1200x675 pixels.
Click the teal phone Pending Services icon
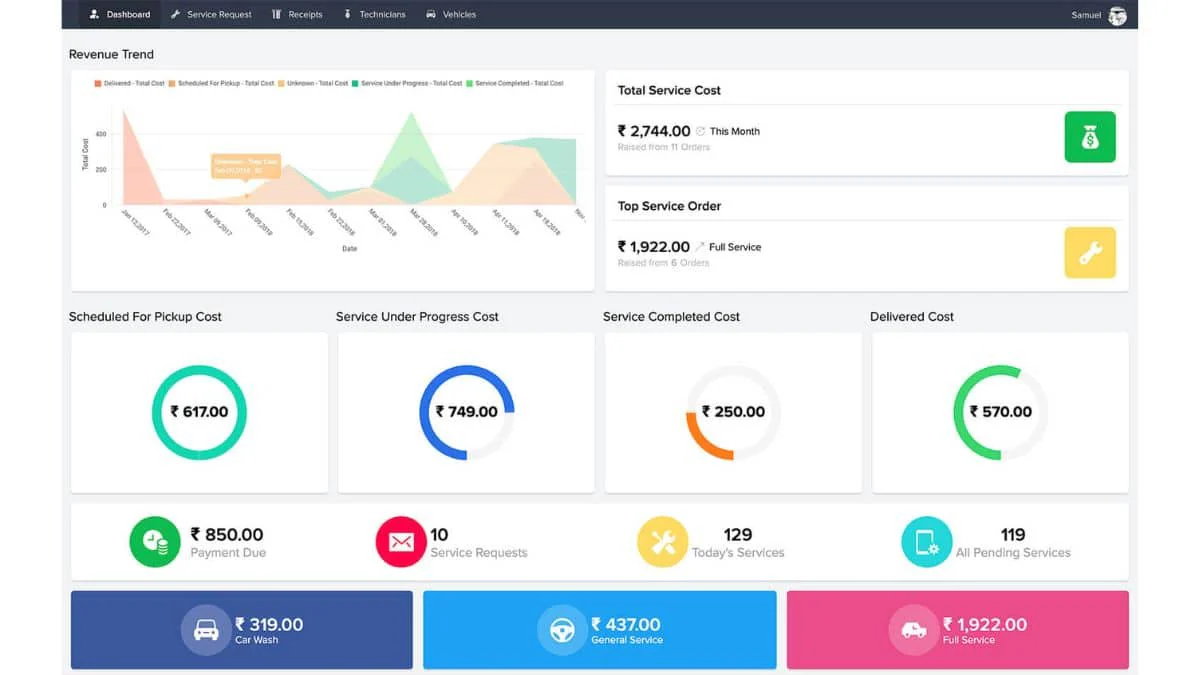927,542
